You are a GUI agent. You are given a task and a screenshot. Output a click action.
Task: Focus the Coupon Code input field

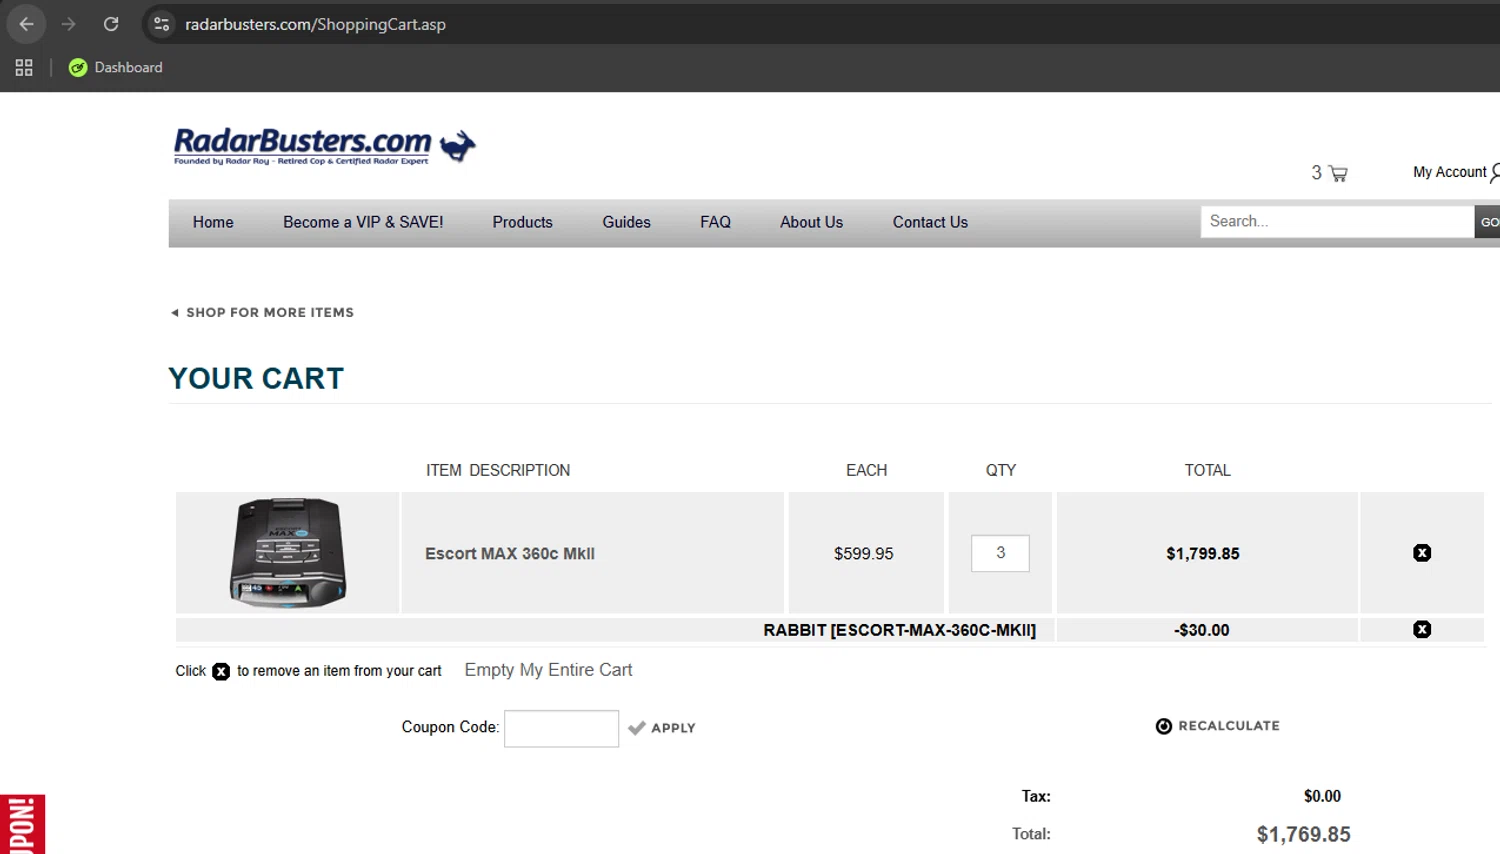tap(561, 728)
